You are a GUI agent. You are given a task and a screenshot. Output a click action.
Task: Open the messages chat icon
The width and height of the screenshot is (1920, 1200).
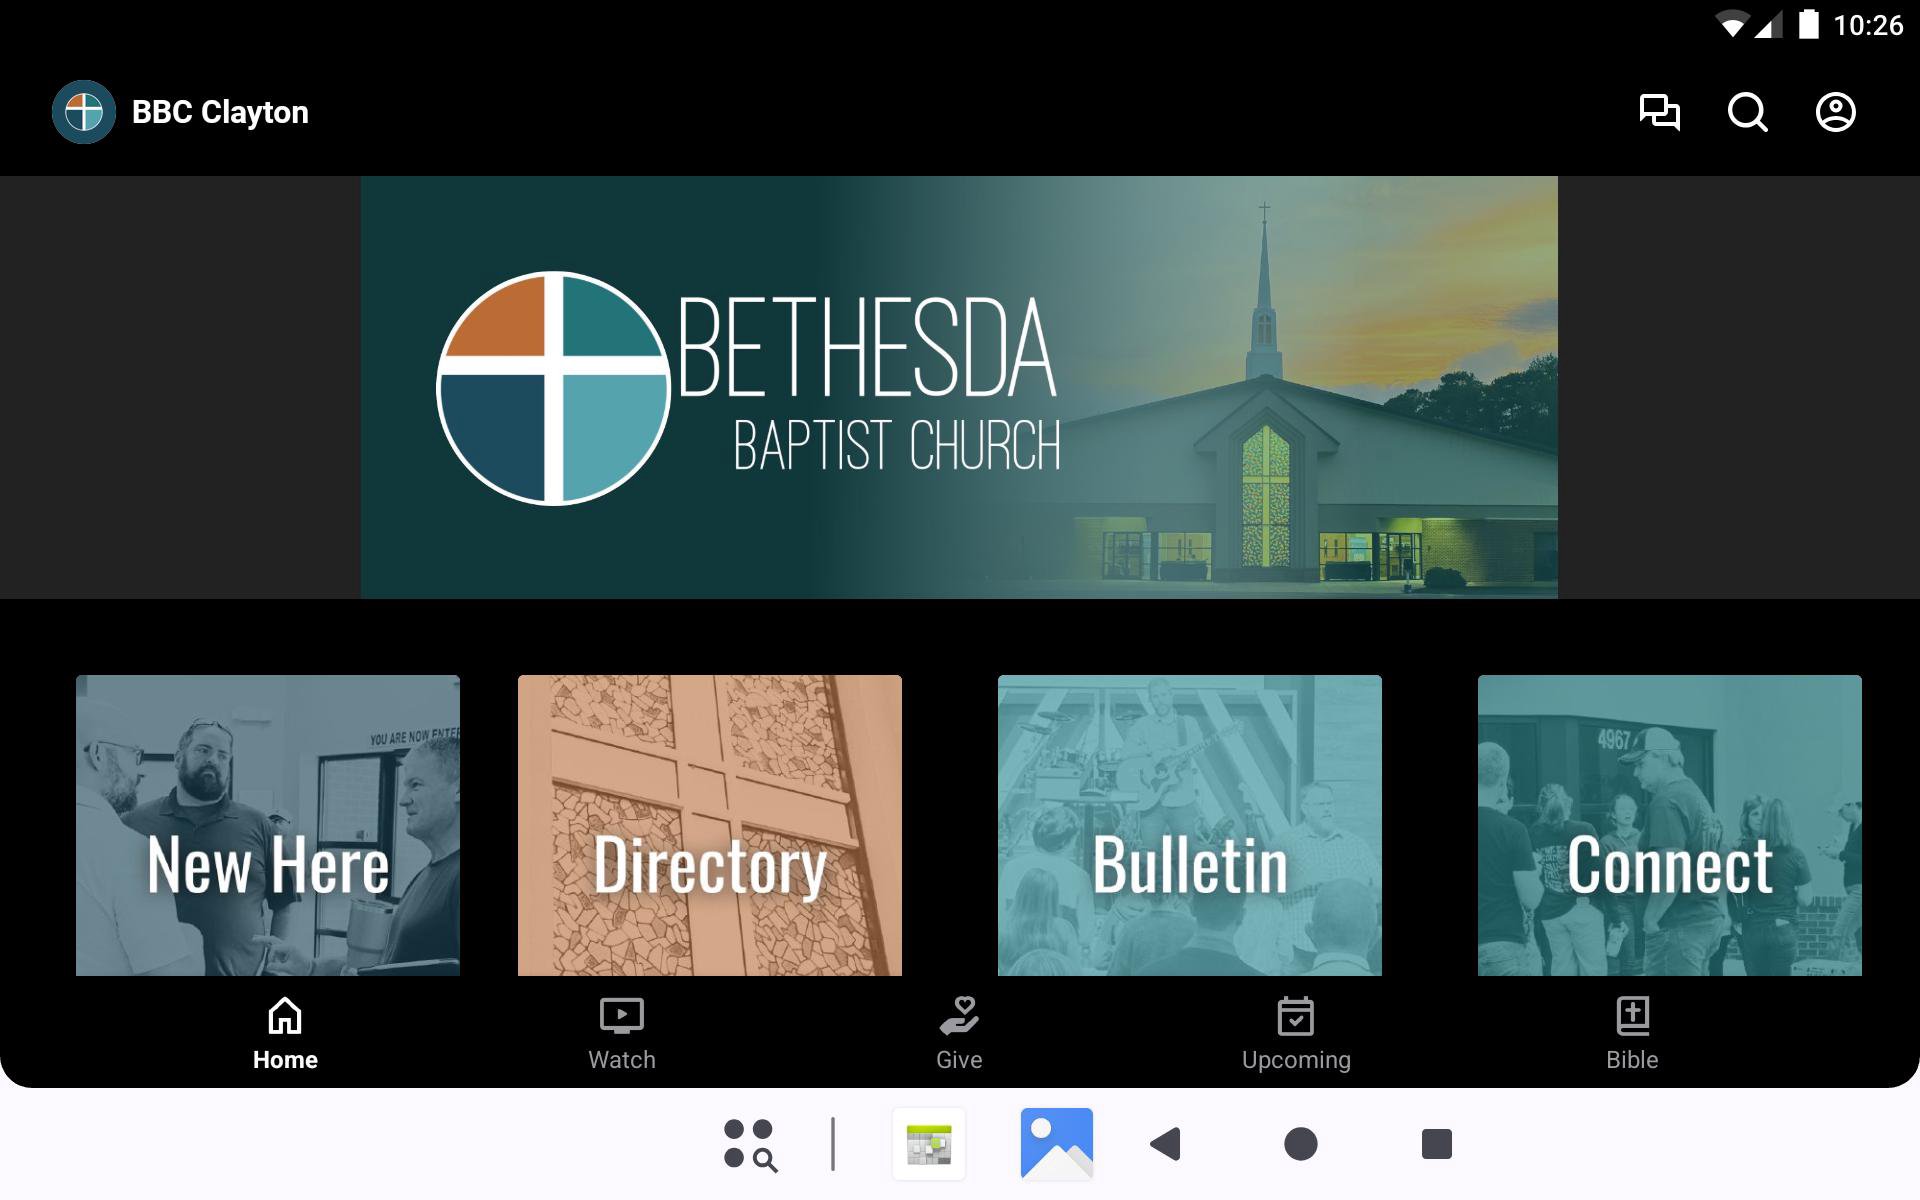click(x=1659, y=112)
